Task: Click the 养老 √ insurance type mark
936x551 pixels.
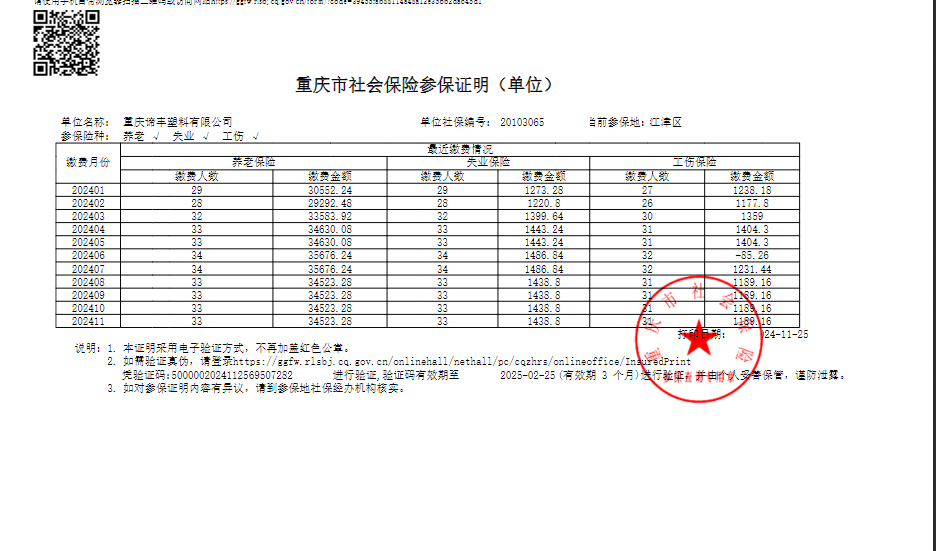Action: click(141, 136)
